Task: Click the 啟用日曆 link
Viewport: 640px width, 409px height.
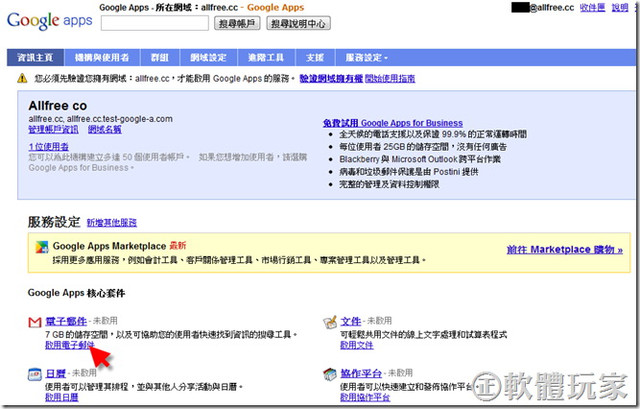Action: [x=62, y=397]
